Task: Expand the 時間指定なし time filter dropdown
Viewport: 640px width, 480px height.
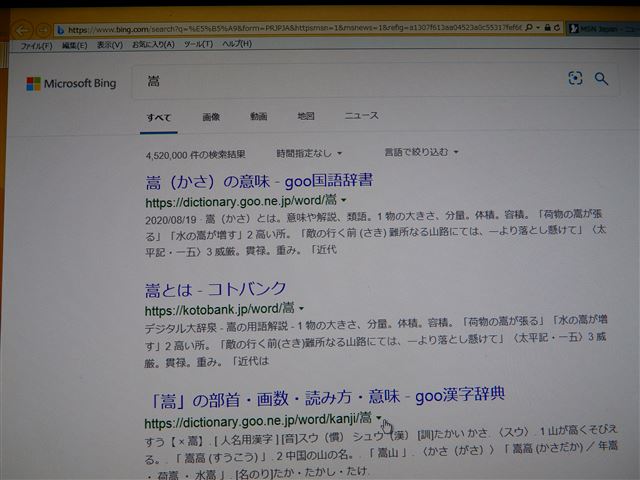Action: [x=309, y=153]
